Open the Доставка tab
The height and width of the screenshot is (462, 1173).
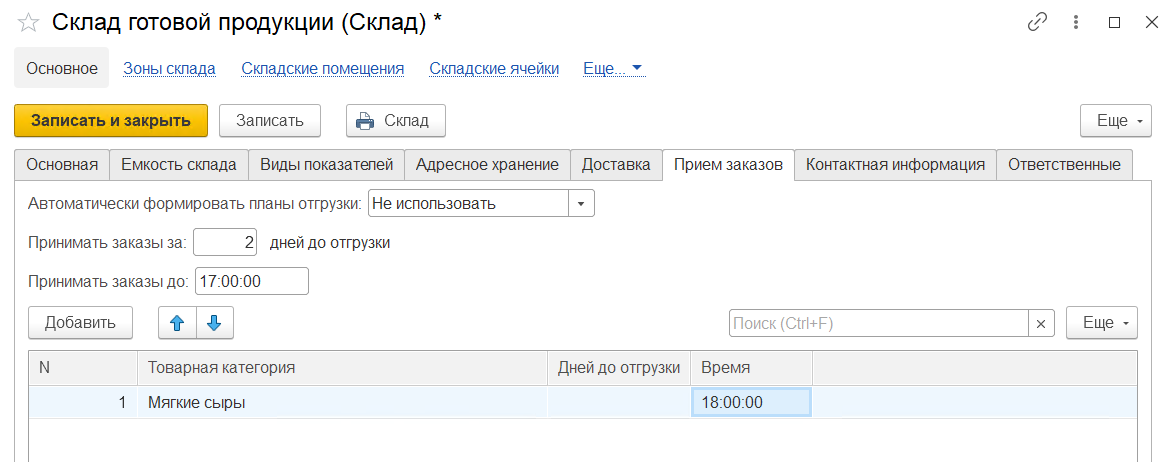[x=616, y=165]
